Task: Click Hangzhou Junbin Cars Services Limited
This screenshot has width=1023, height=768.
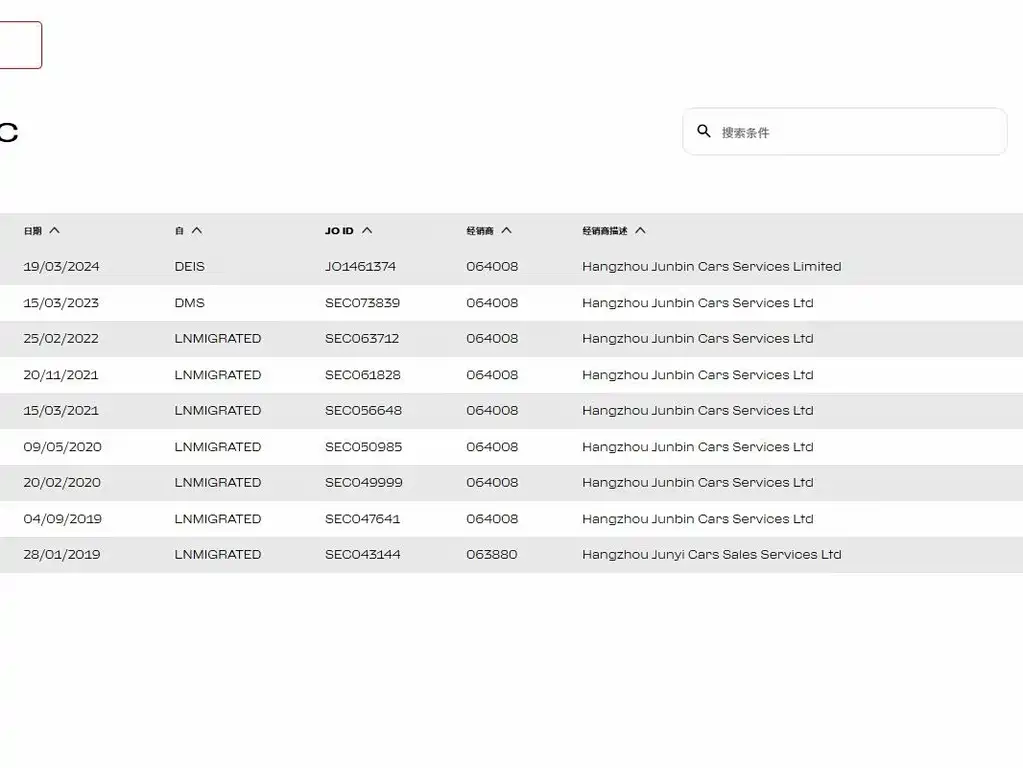Action: click(712, 266)
